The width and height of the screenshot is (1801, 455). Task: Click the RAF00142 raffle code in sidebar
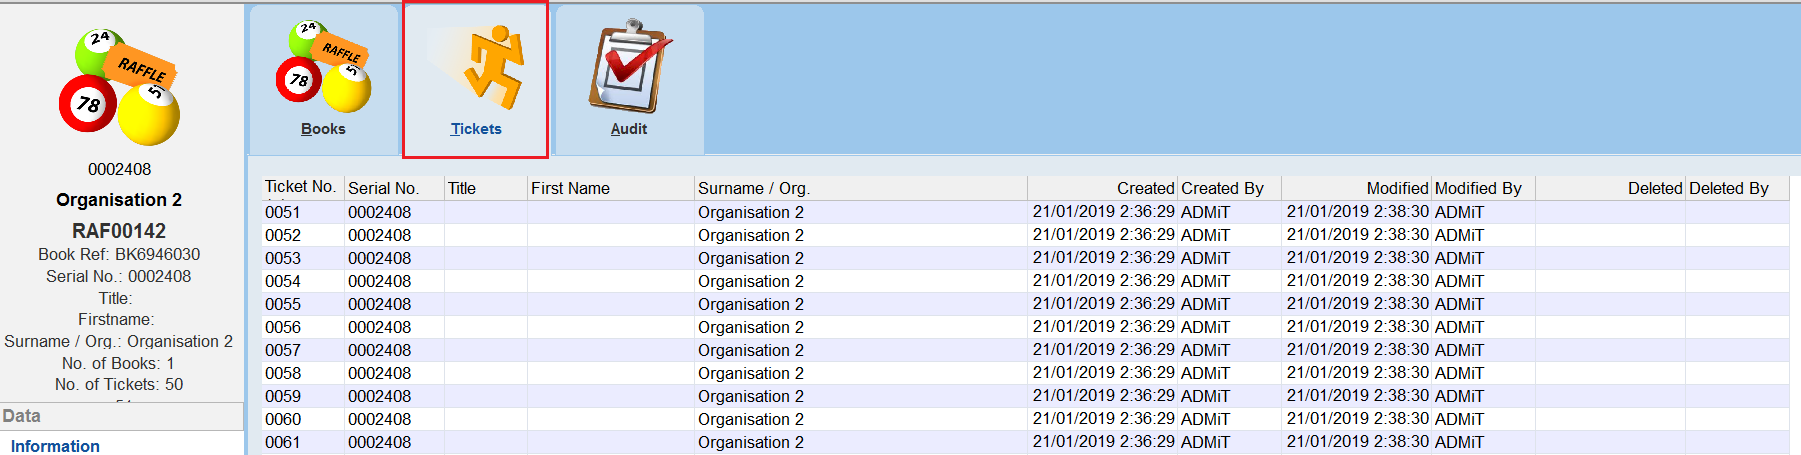coord(119,231)
